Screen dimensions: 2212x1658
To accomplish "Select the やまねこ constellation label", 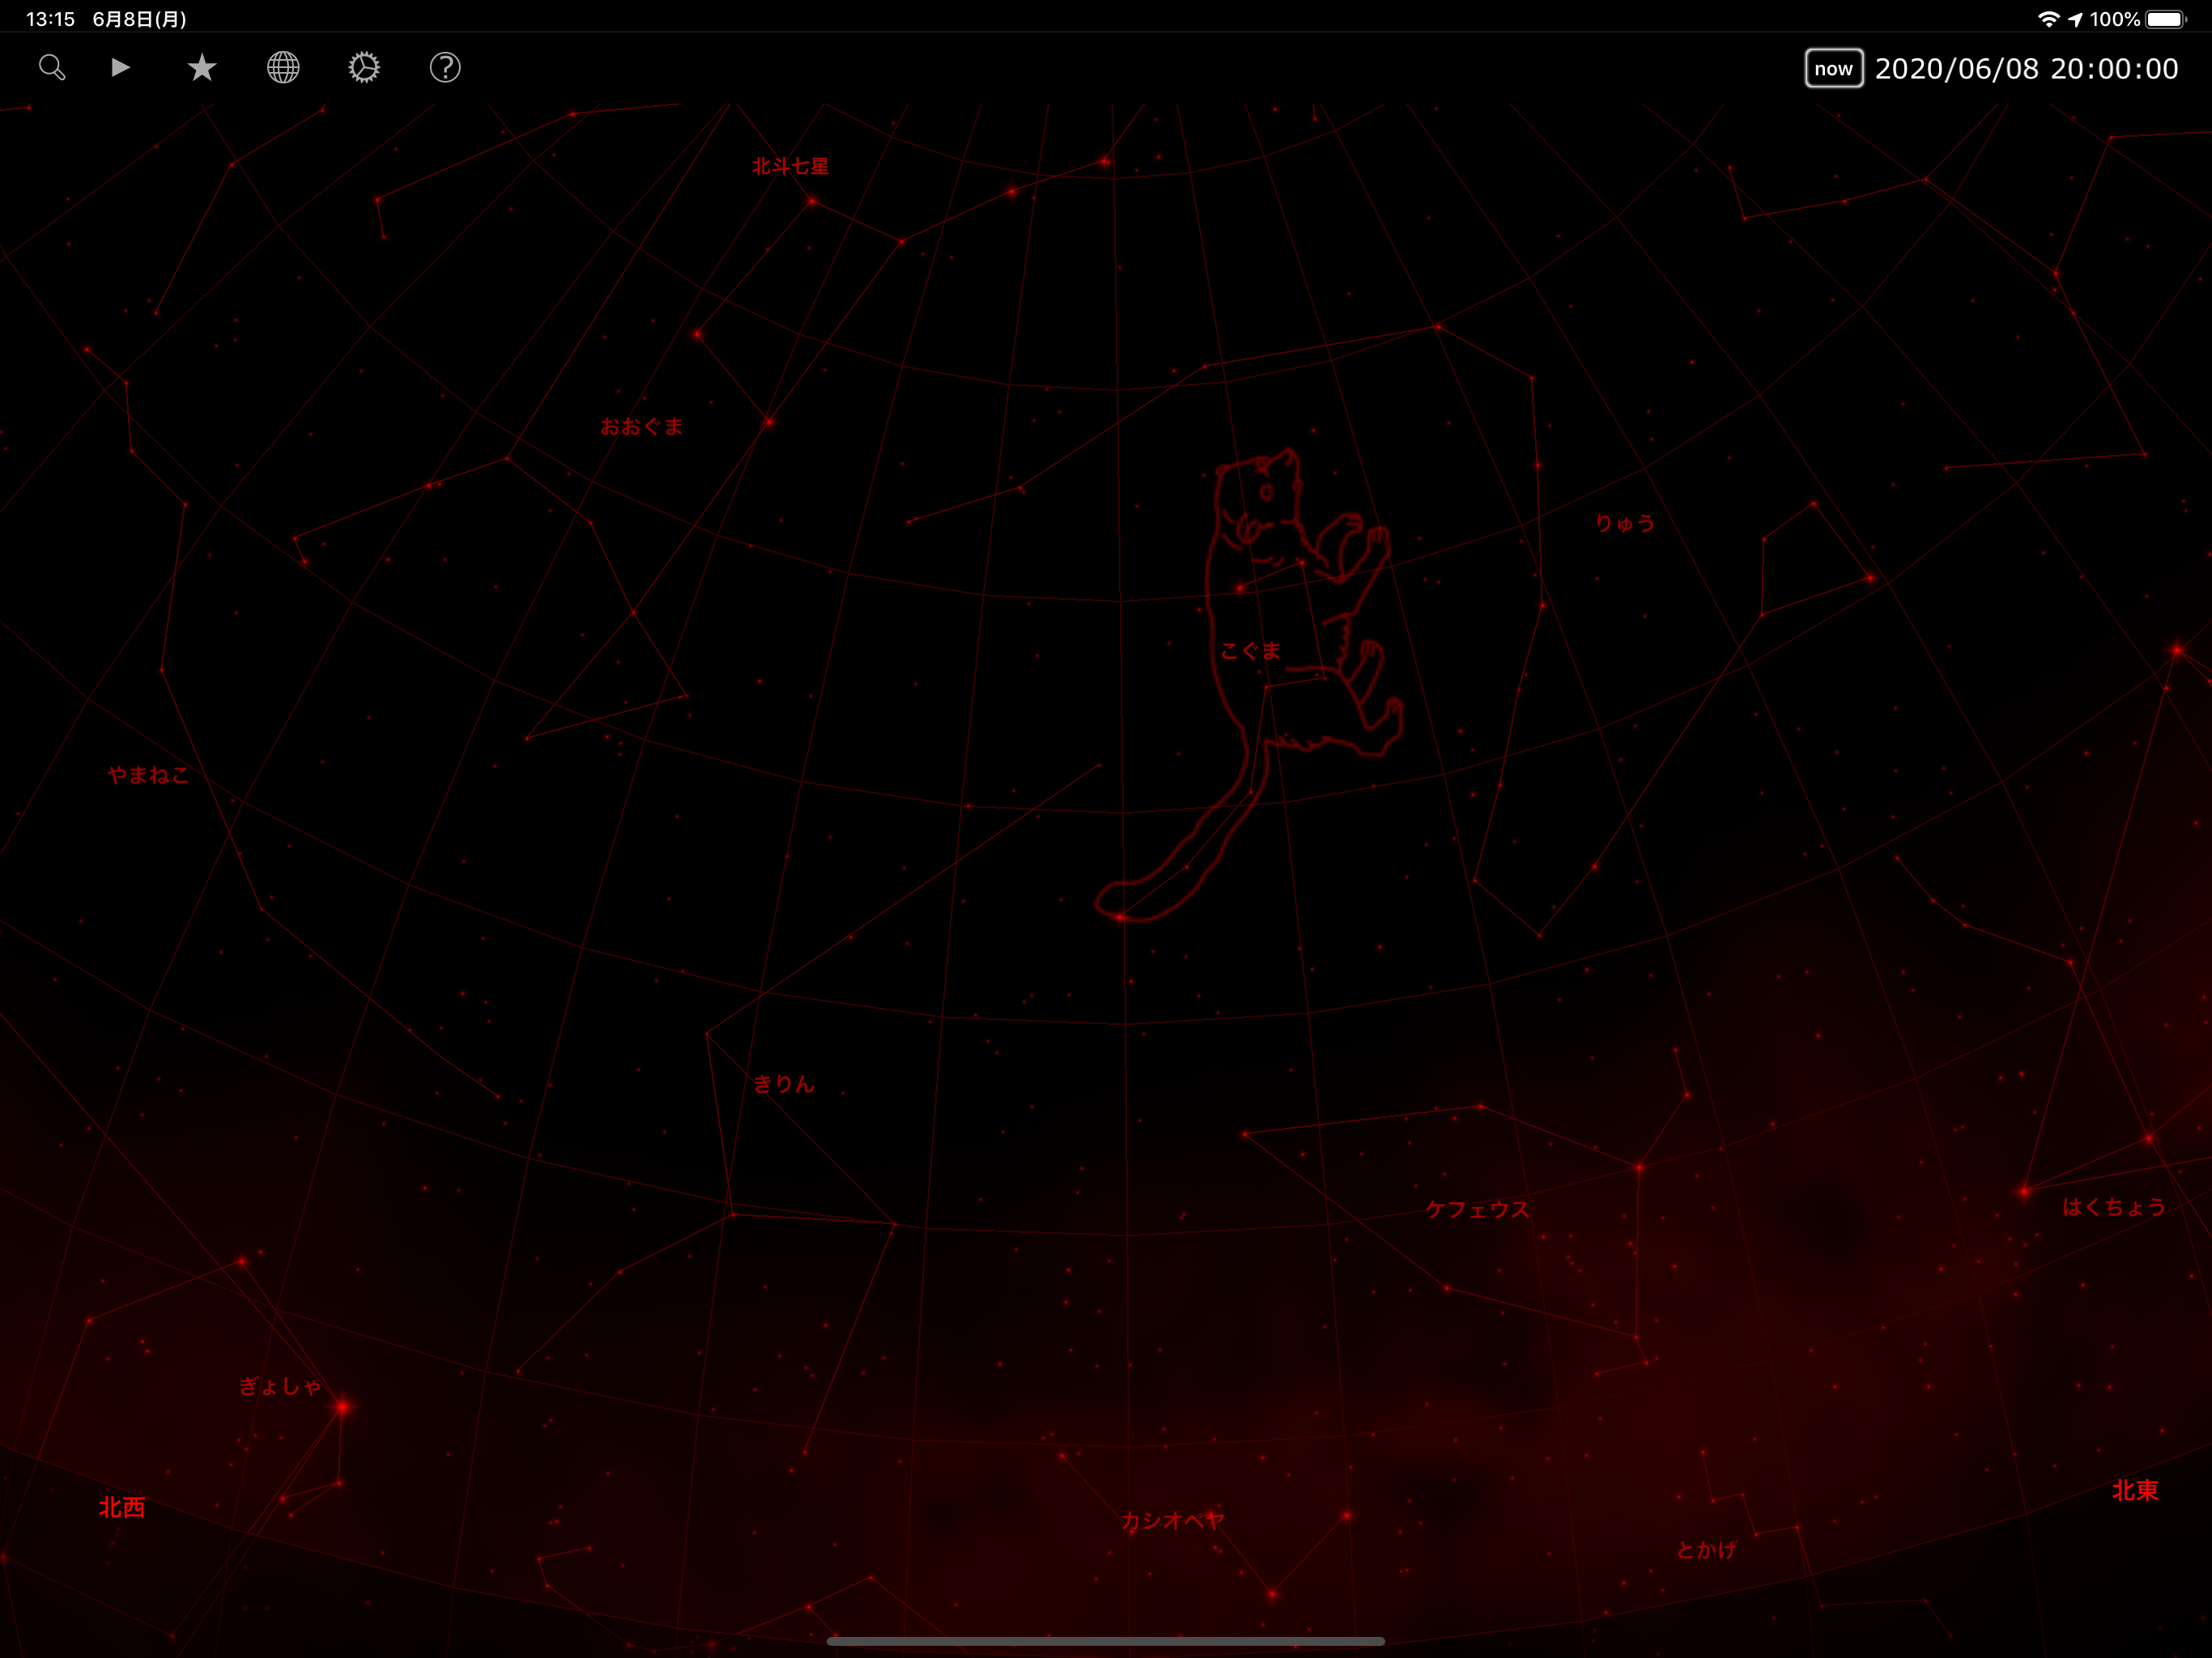I will pyautogui.click(x=148, y=774).
